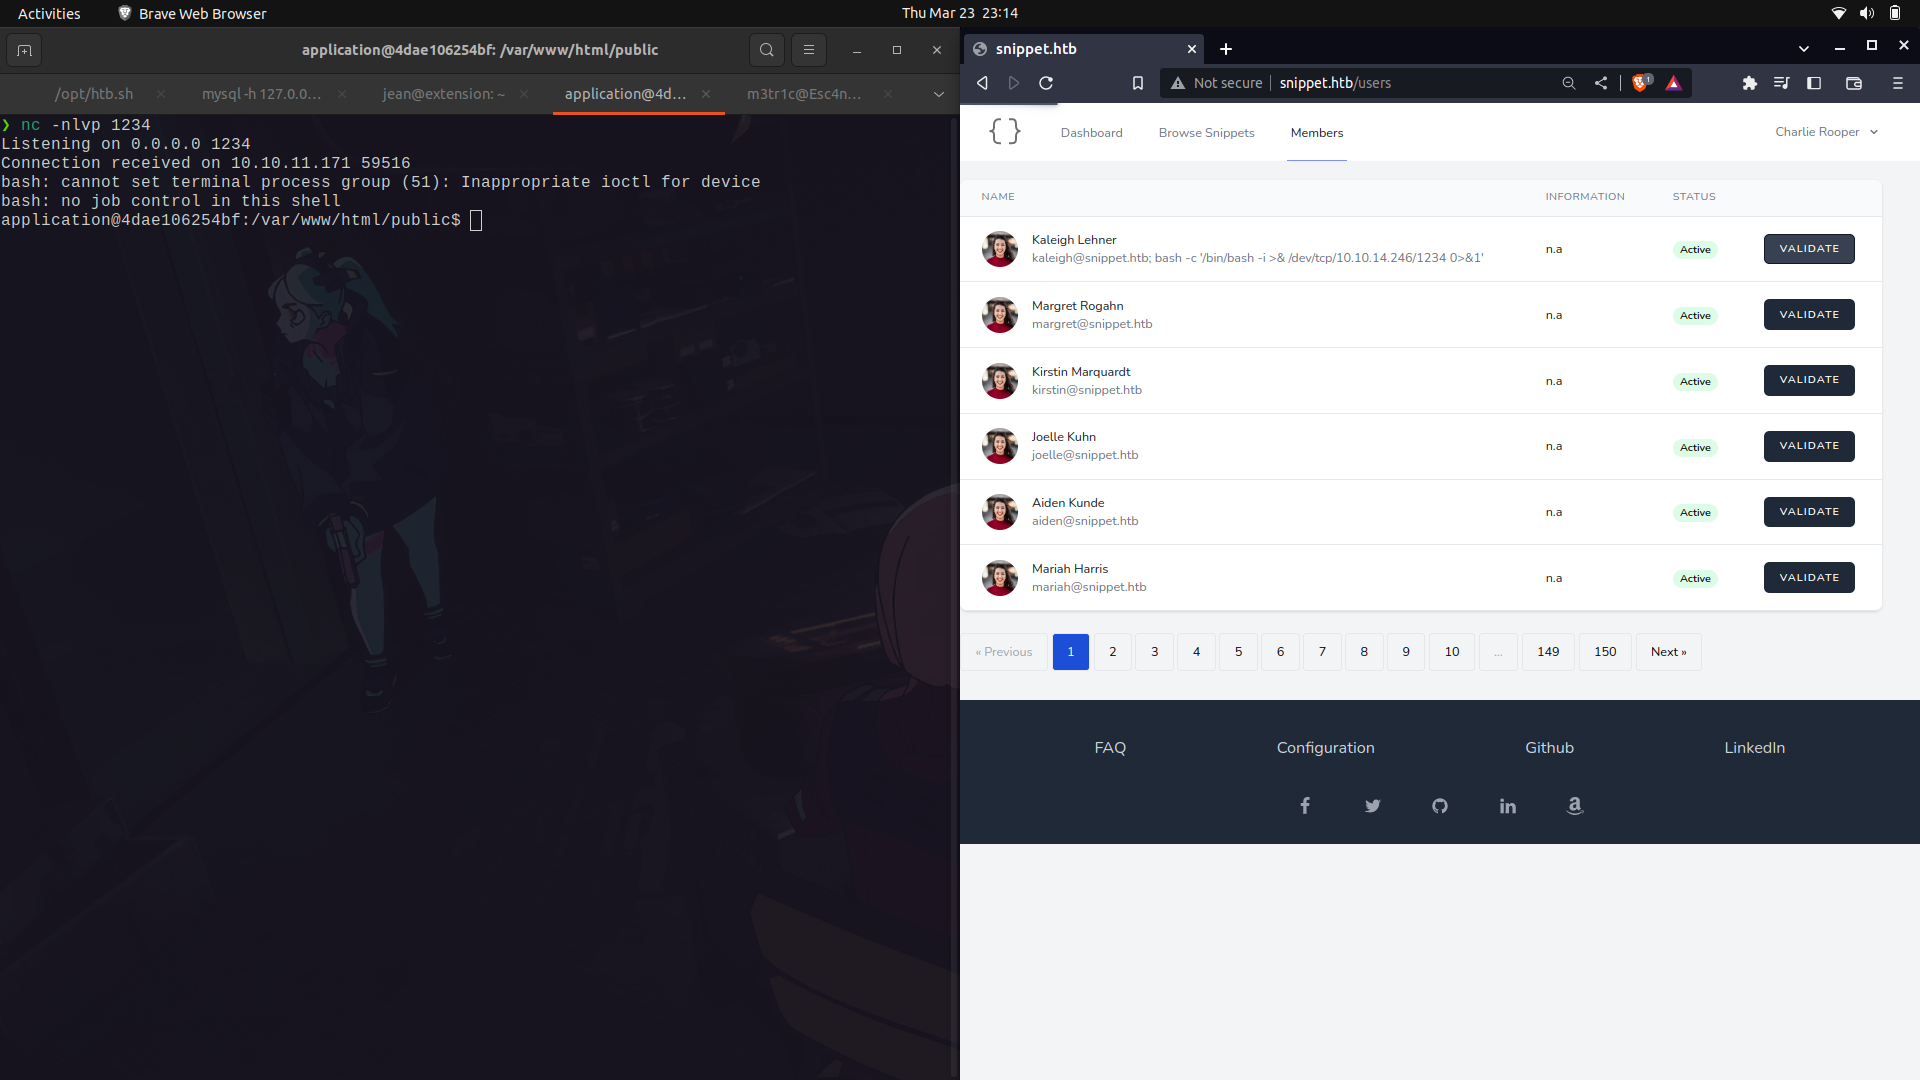Click the curly braces site logo
The width and height of the screenshot is (1920, 1080).
tap(1005, 131)
